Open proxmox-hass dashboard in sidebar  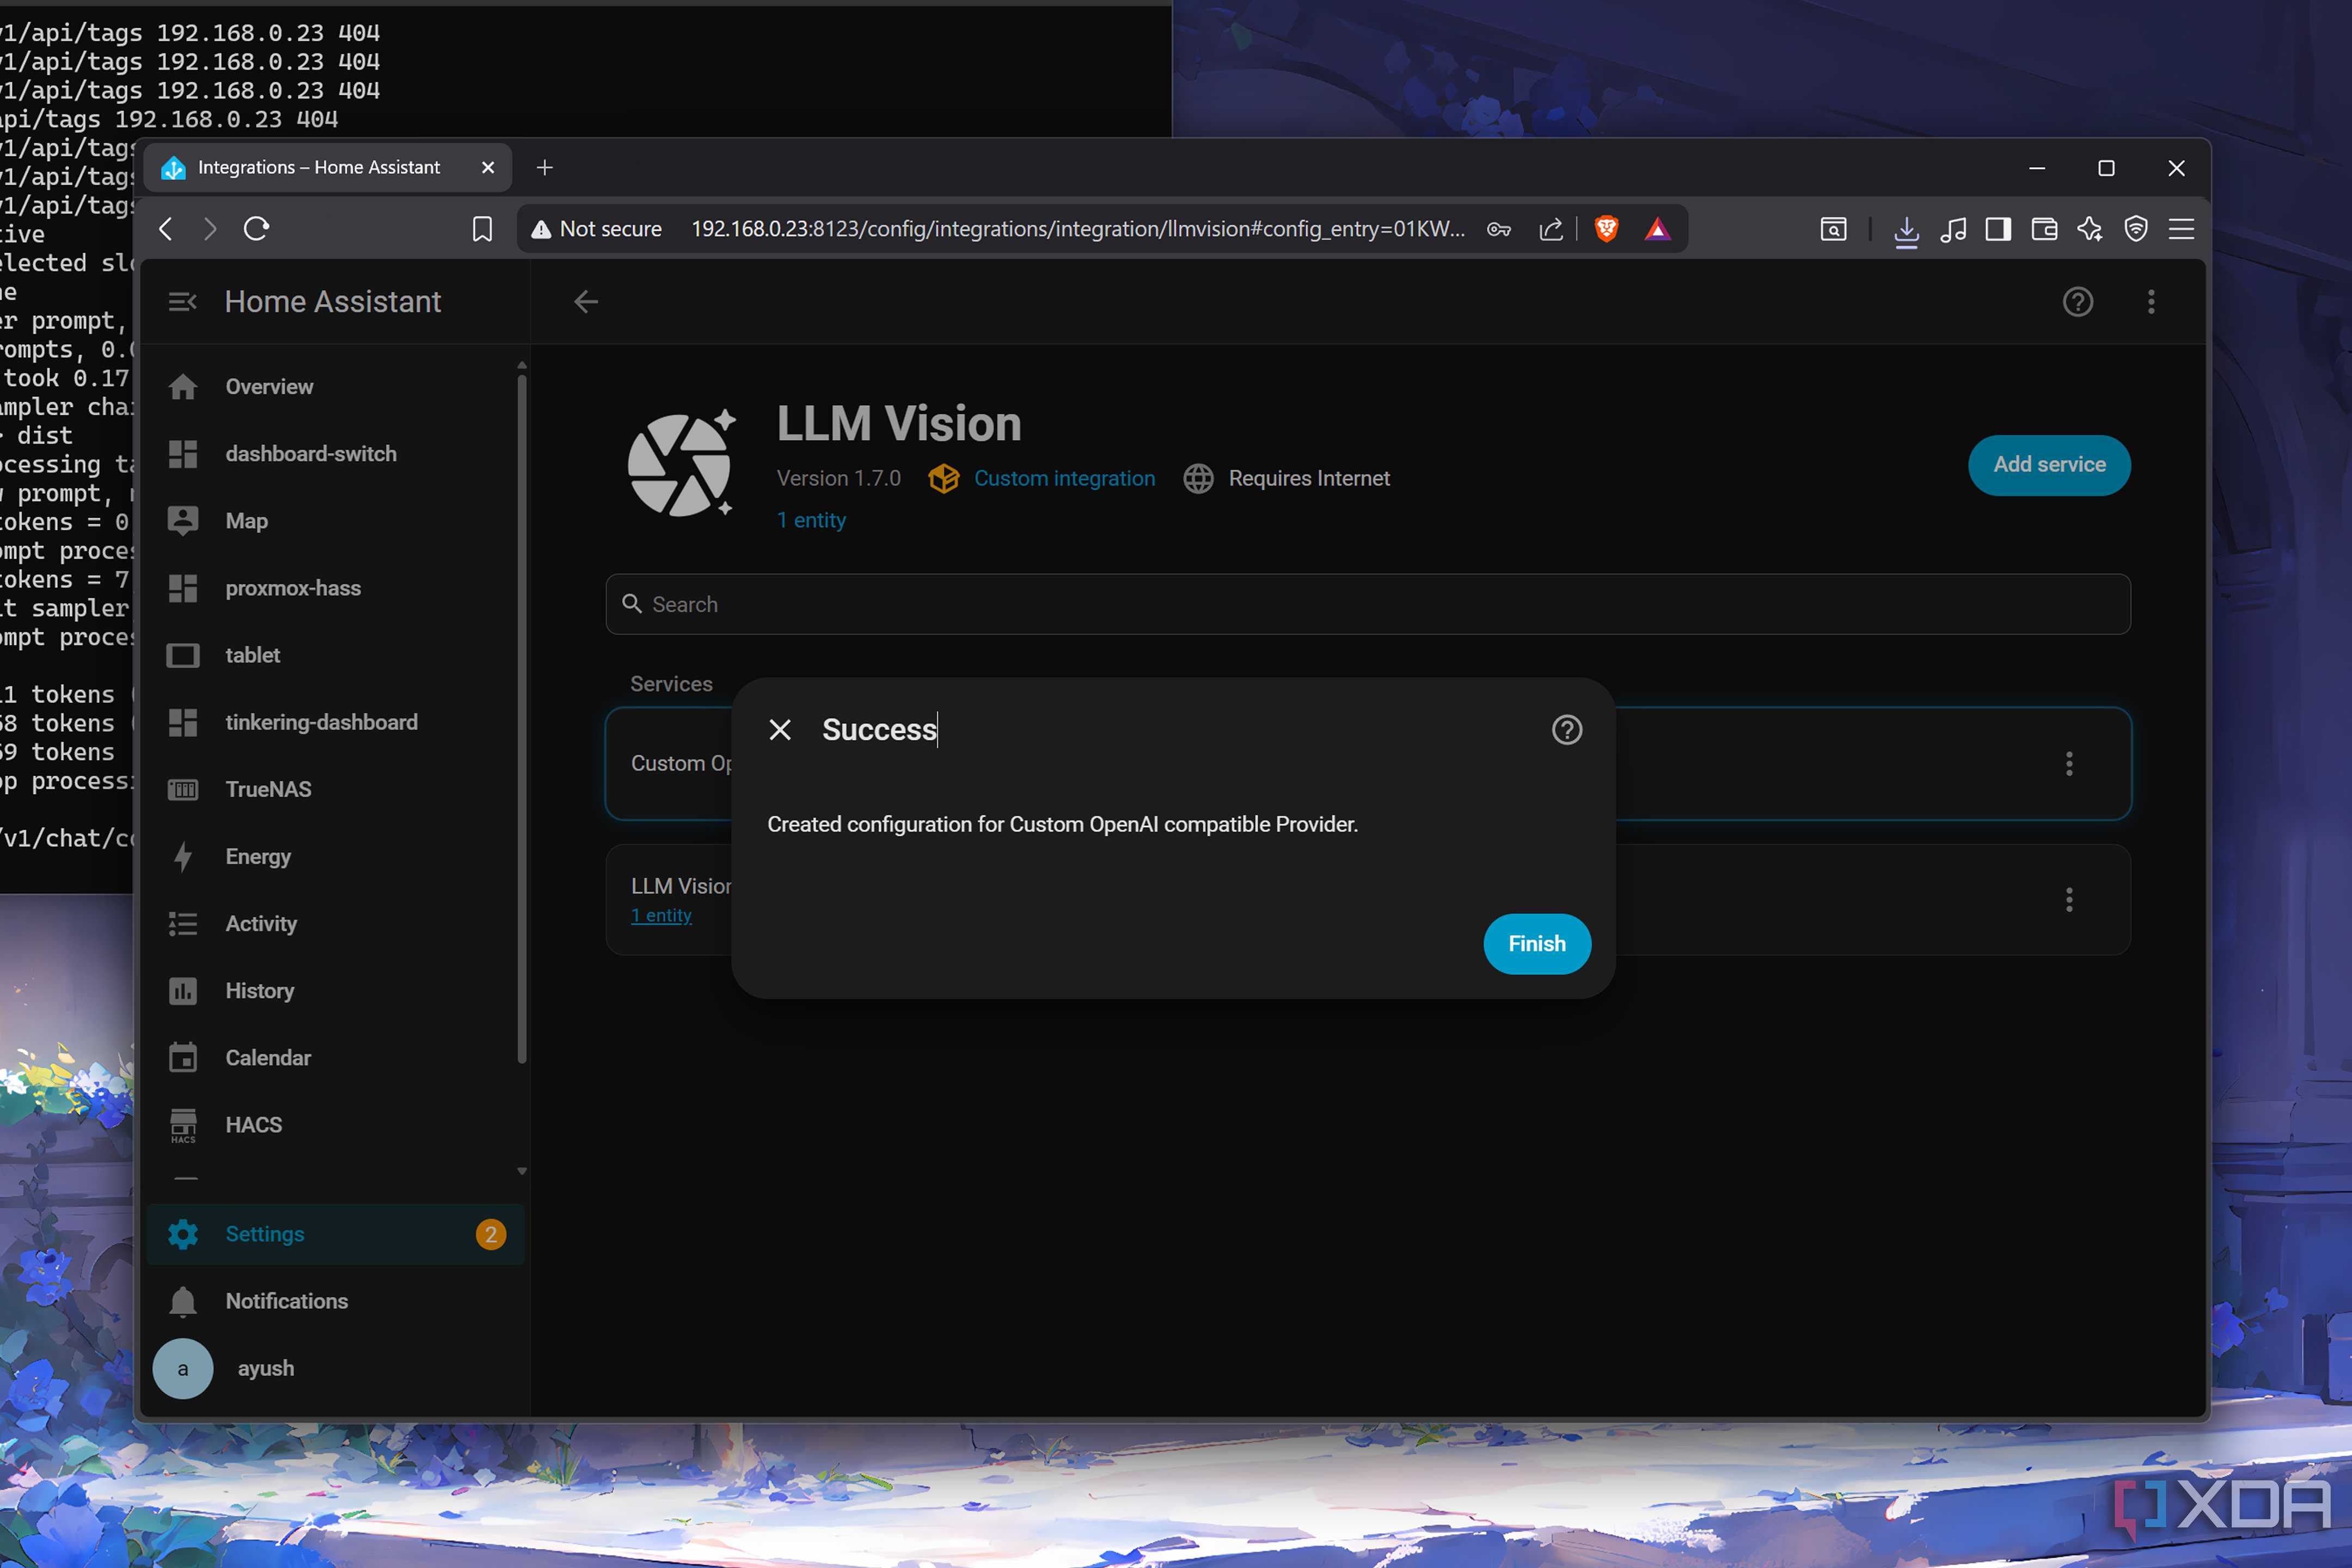[x=335, y=588]
